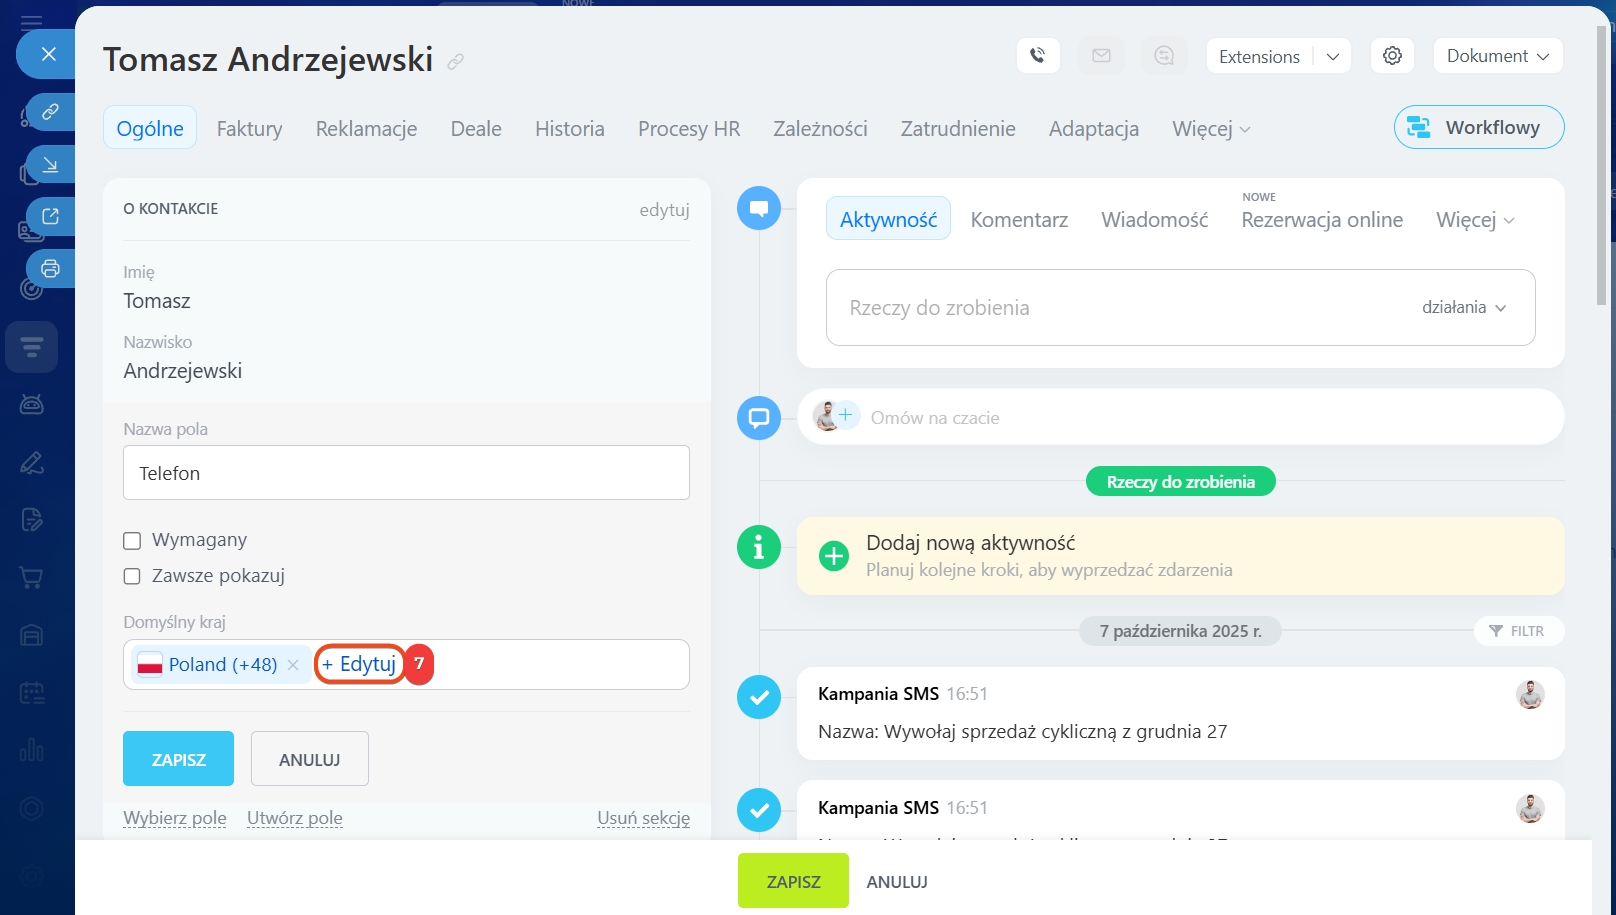The width and height of the screenshot is (1616, 915).
Task: Click the Rzeczy do zrobienia input box
Action: pos(1181,308)
